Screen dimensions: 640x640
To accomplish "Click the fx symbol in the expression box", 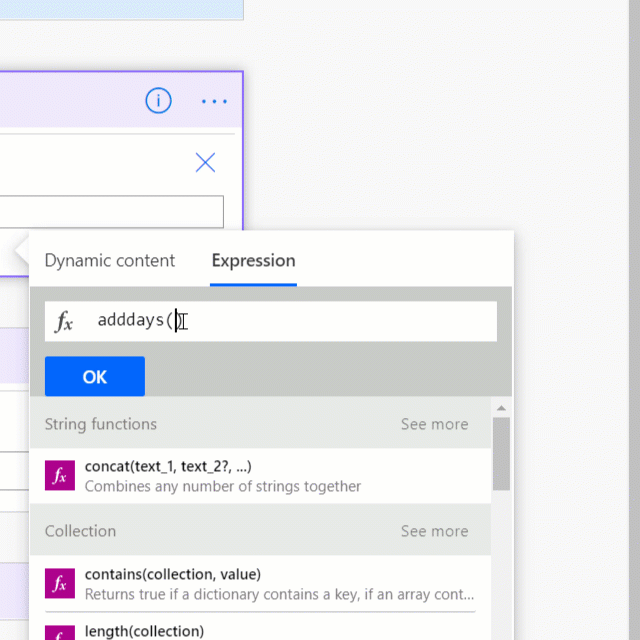I will point(64,321).
